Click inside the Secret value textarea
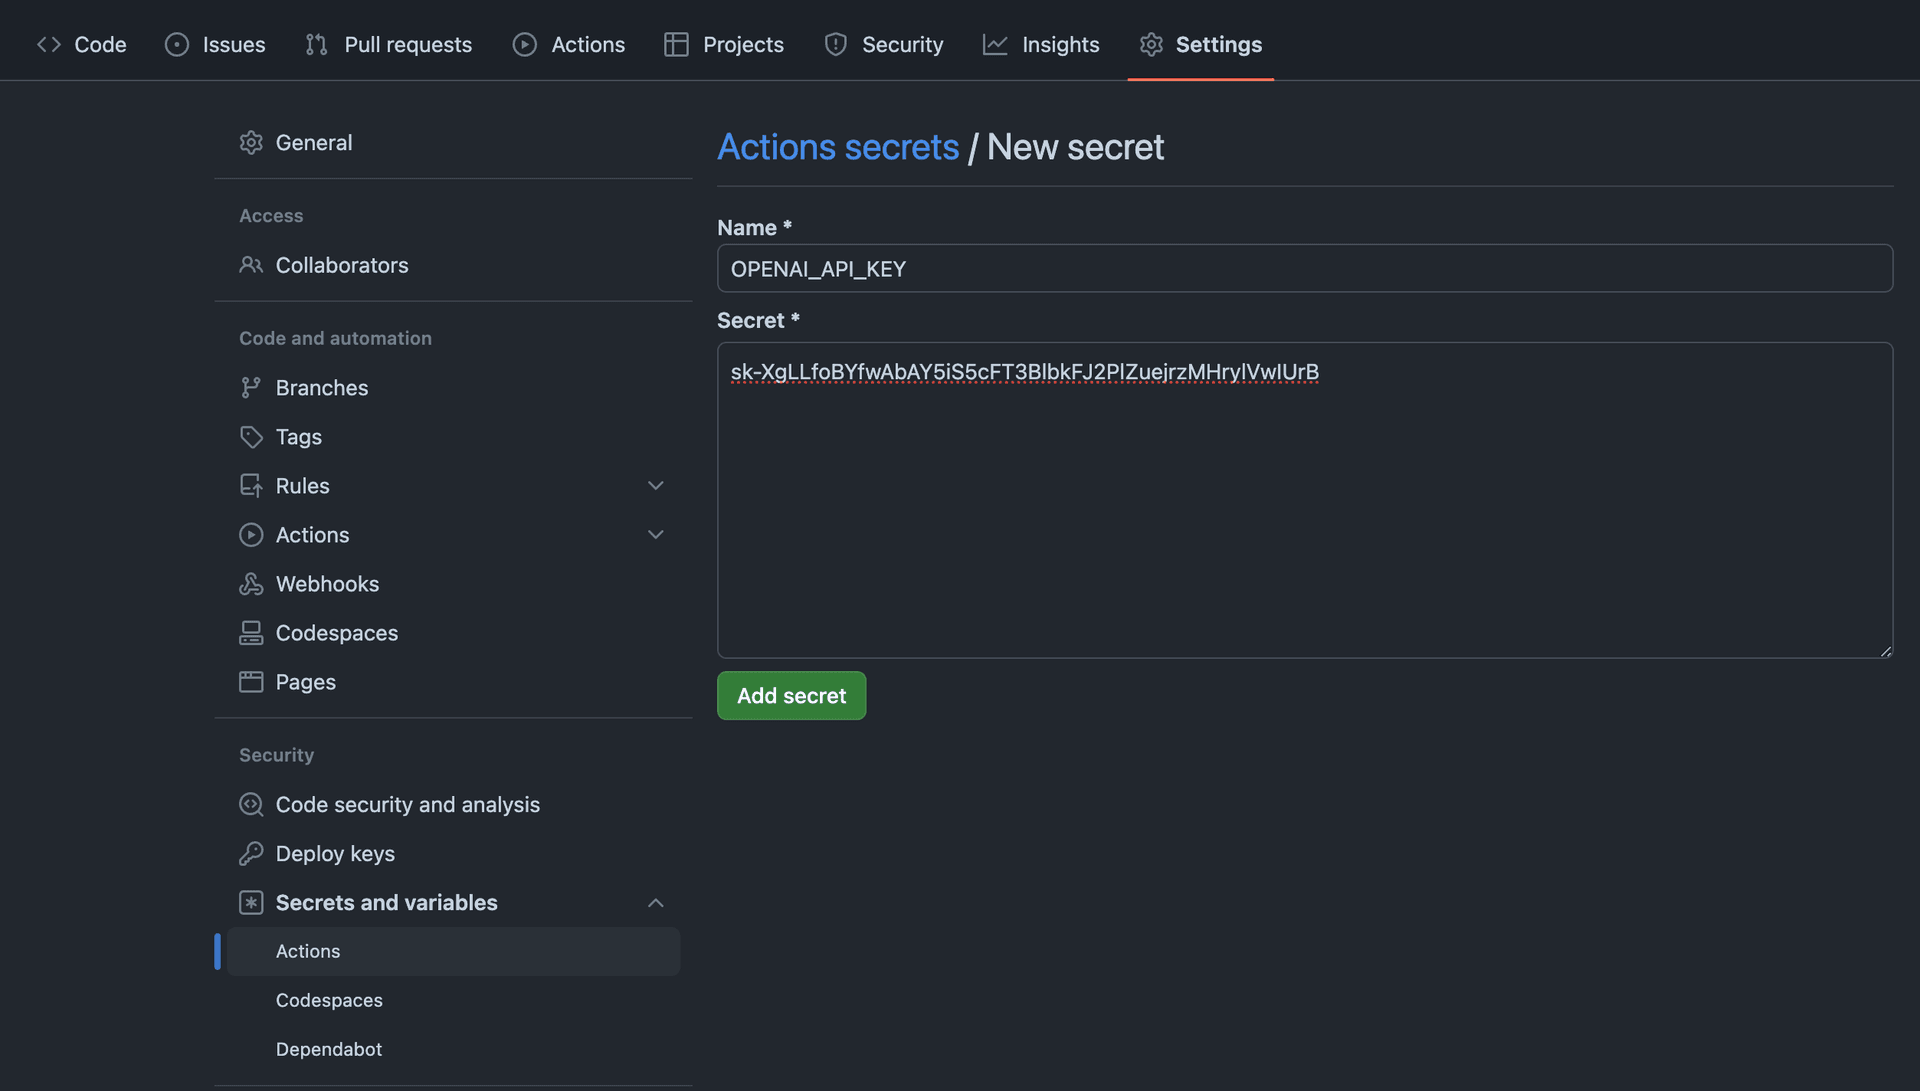The image size is (1920, 1091). [x=1304, y=520]
